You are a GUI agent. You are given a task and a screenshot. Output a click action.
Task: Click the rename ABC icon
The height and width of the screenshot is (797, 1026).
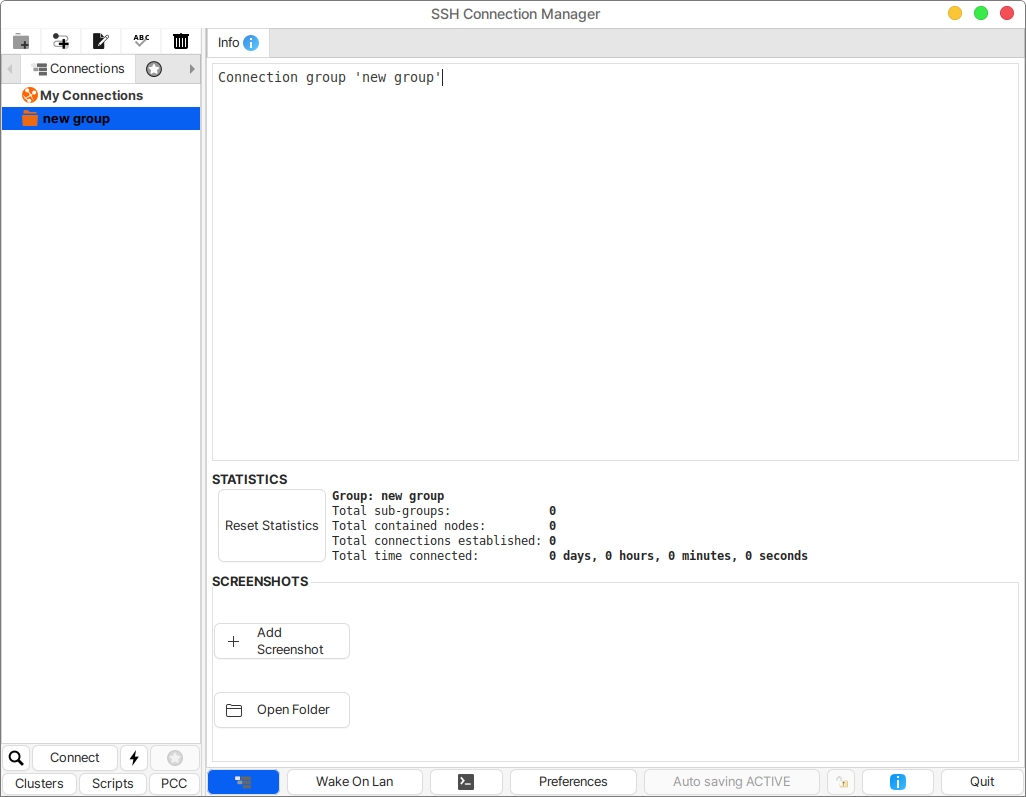[x=141, y=41]
